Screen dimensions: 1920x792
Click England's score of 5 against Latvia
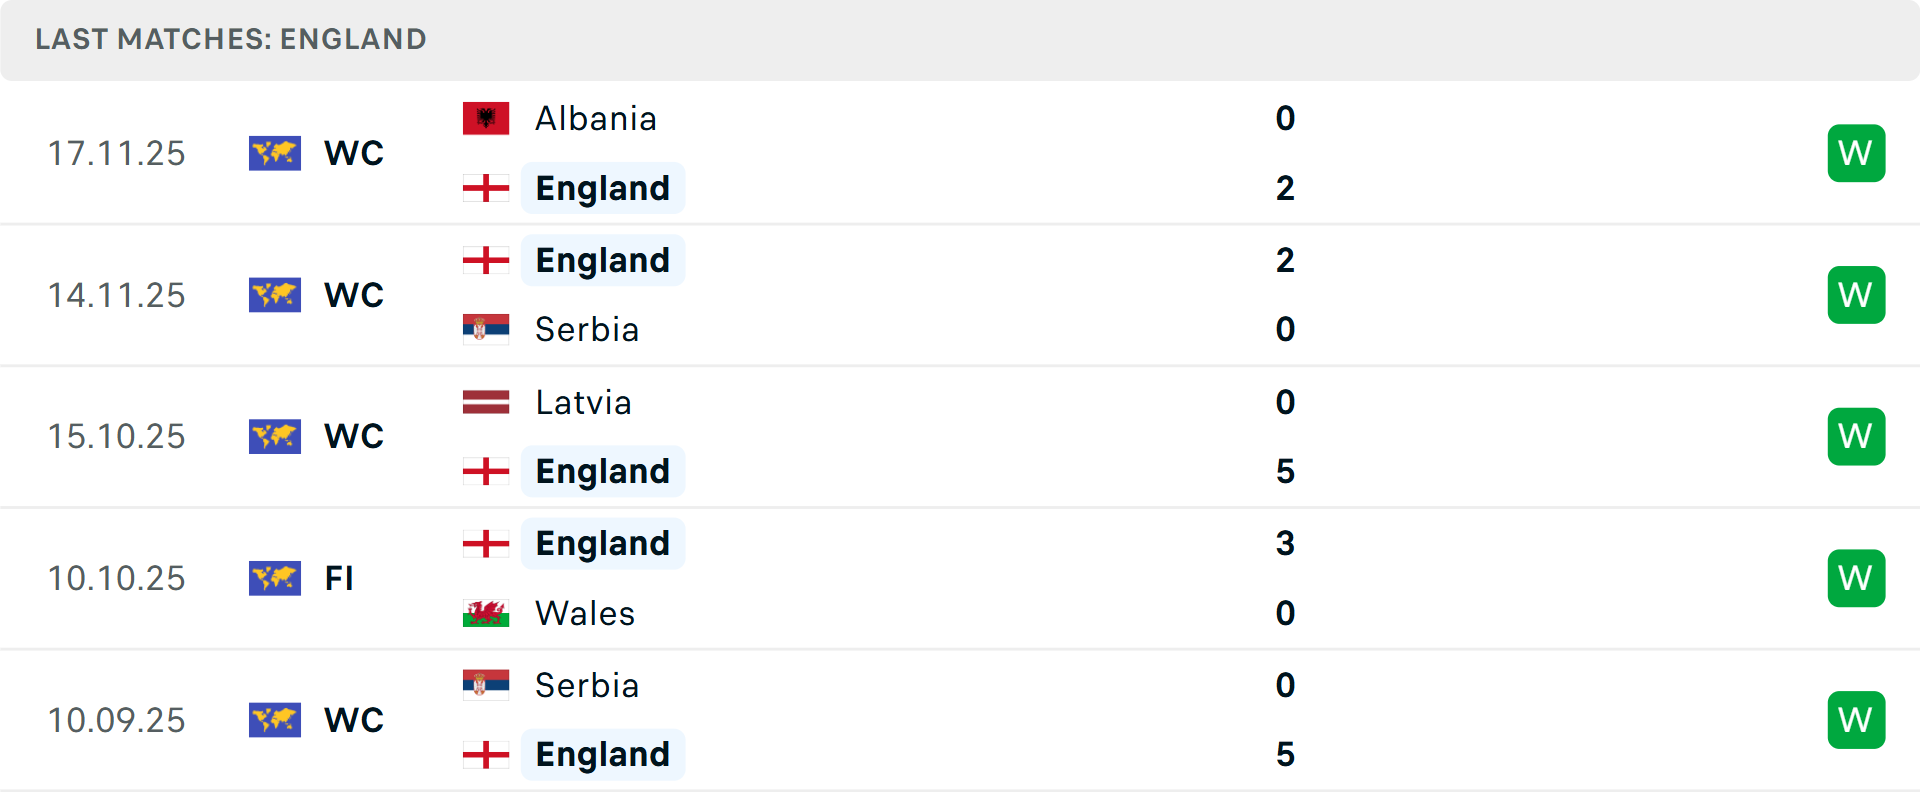pyautogui.click(x=1285, y=471)
